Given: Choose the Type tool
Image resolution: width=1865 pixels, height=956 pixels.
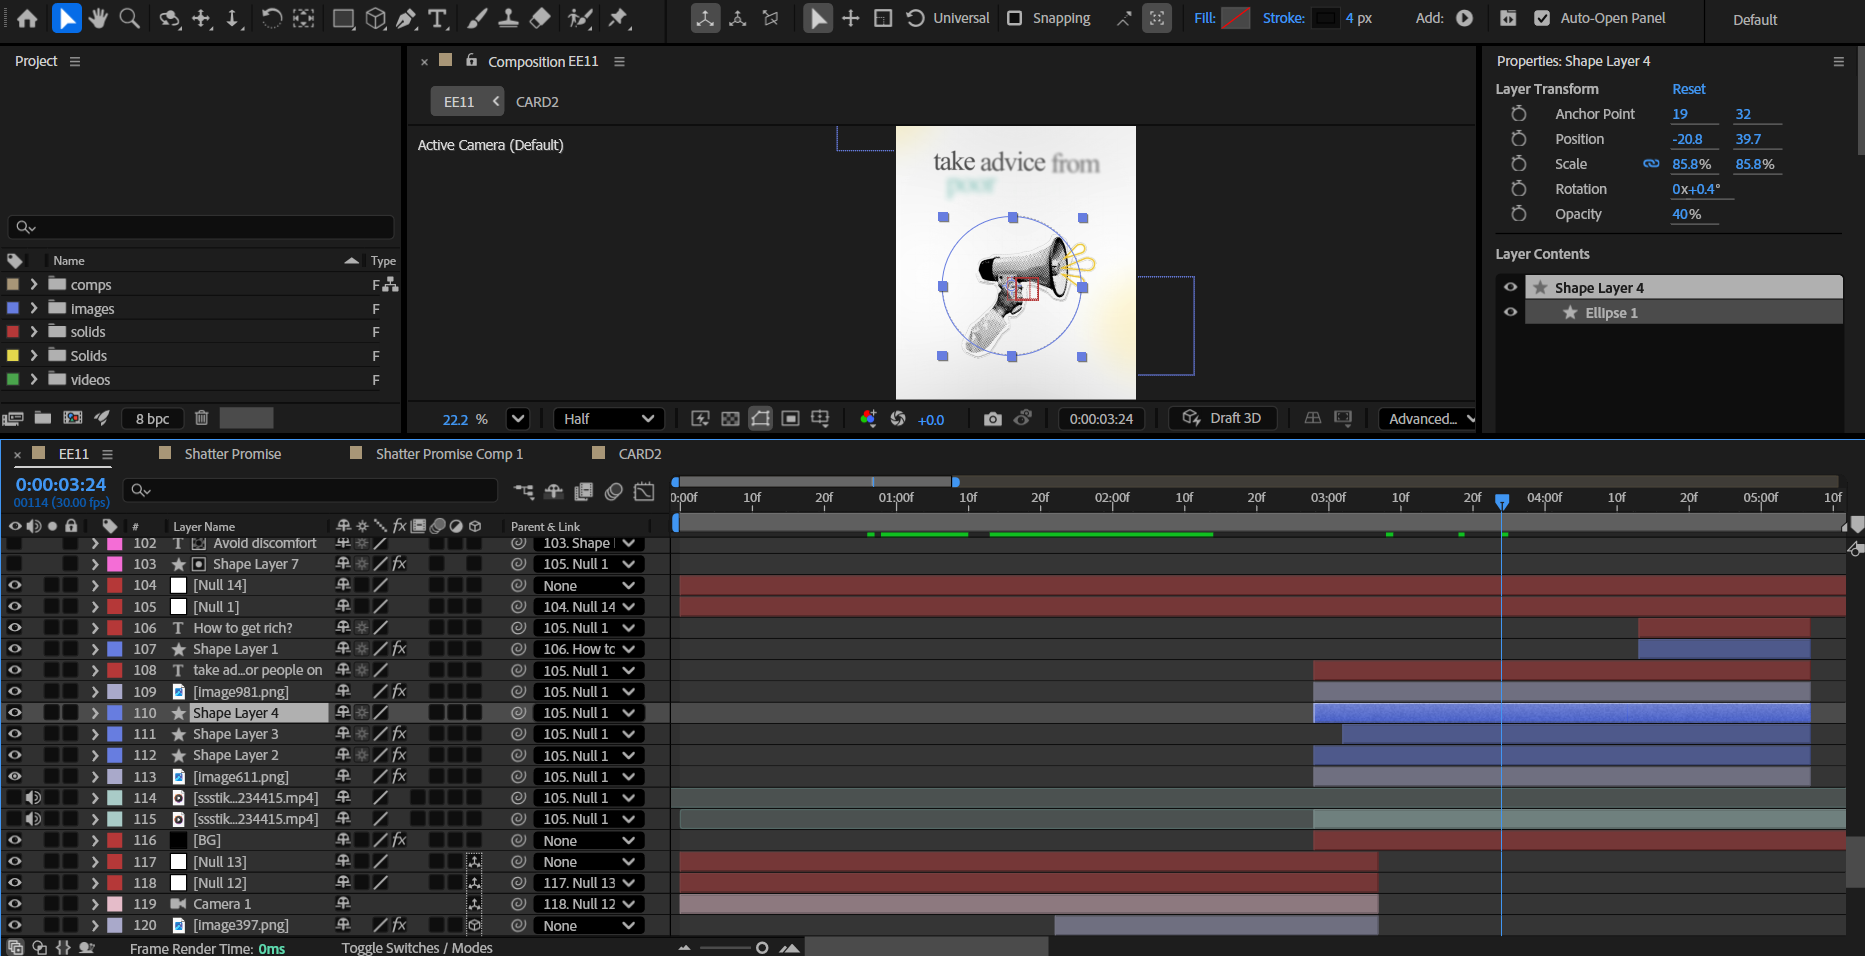Looking at the screenshot, I should [x=437, y=18].
